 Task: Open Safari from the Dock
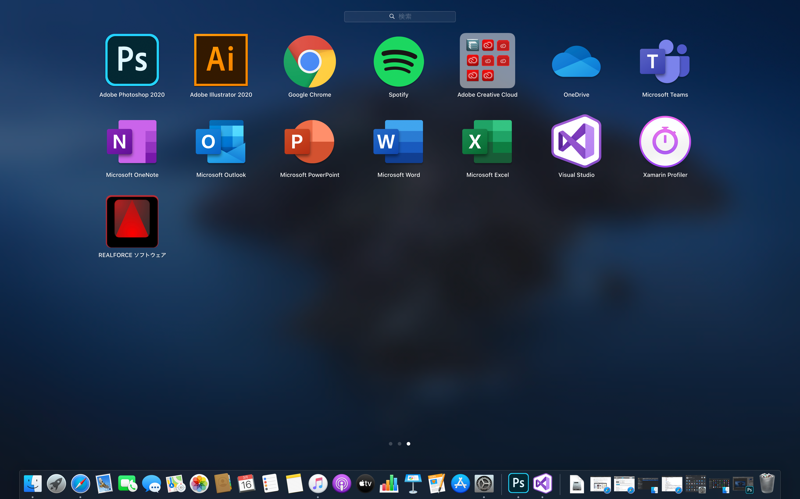coord(80,483)
